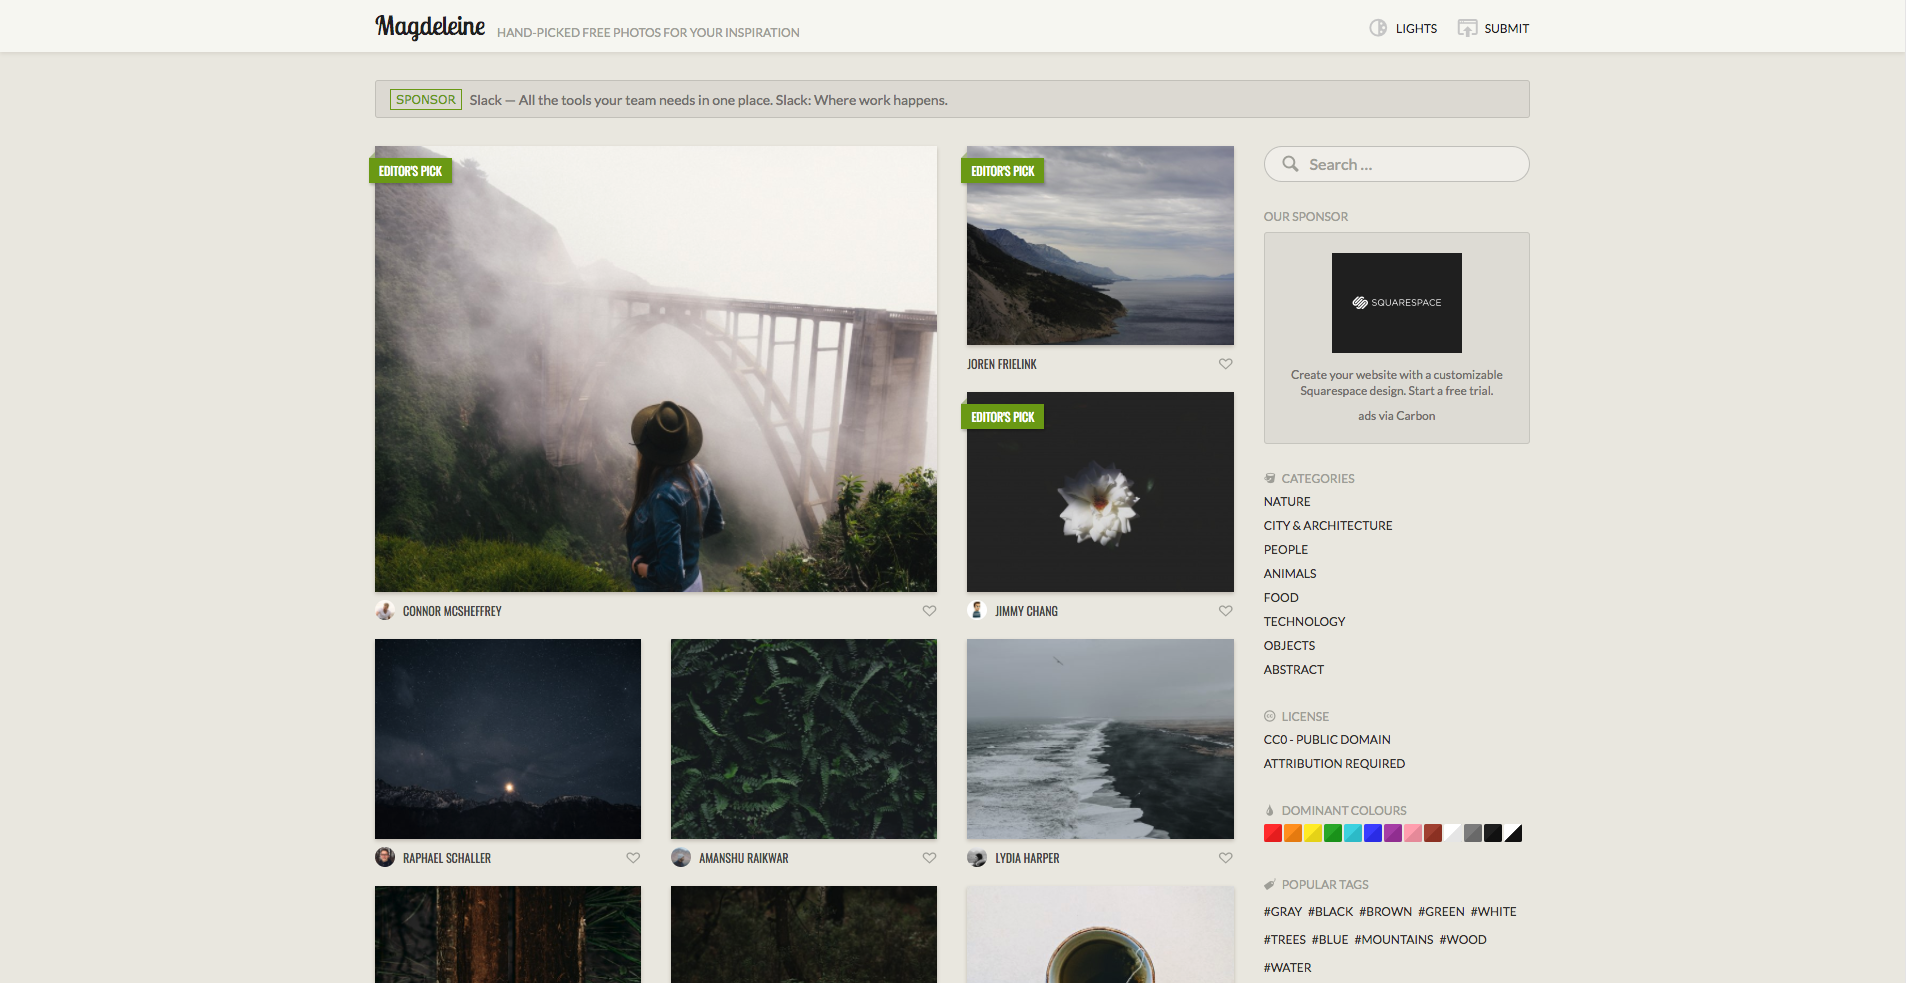Image resolution: width=1906 pixels, height=983 pixels.
Task: Open the #GRAY tag
Action: point(1283,912)
